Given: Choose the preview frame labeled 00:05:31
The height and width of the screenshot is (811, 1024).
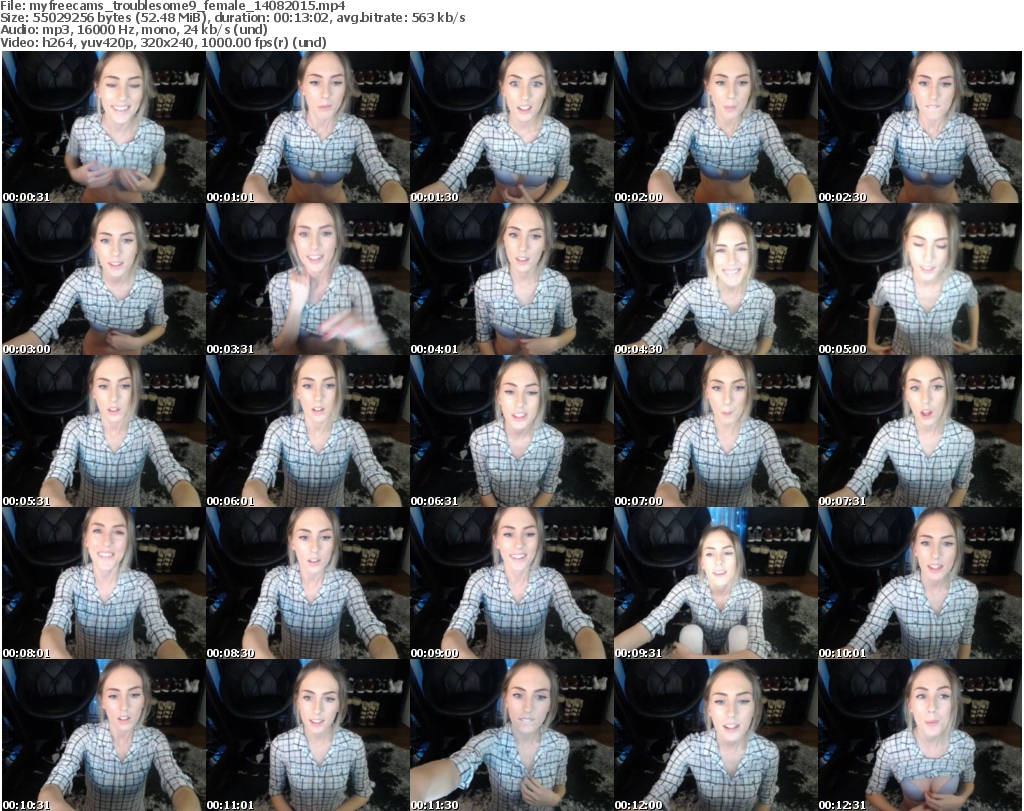Looking at the screenshot, I should pos(104,431).
